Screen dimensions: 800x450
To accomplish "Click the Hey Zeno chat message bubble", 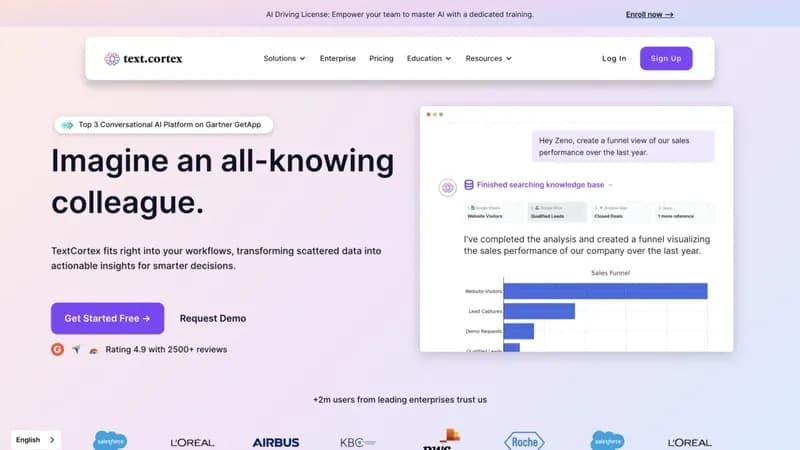I will pos(623,146).
